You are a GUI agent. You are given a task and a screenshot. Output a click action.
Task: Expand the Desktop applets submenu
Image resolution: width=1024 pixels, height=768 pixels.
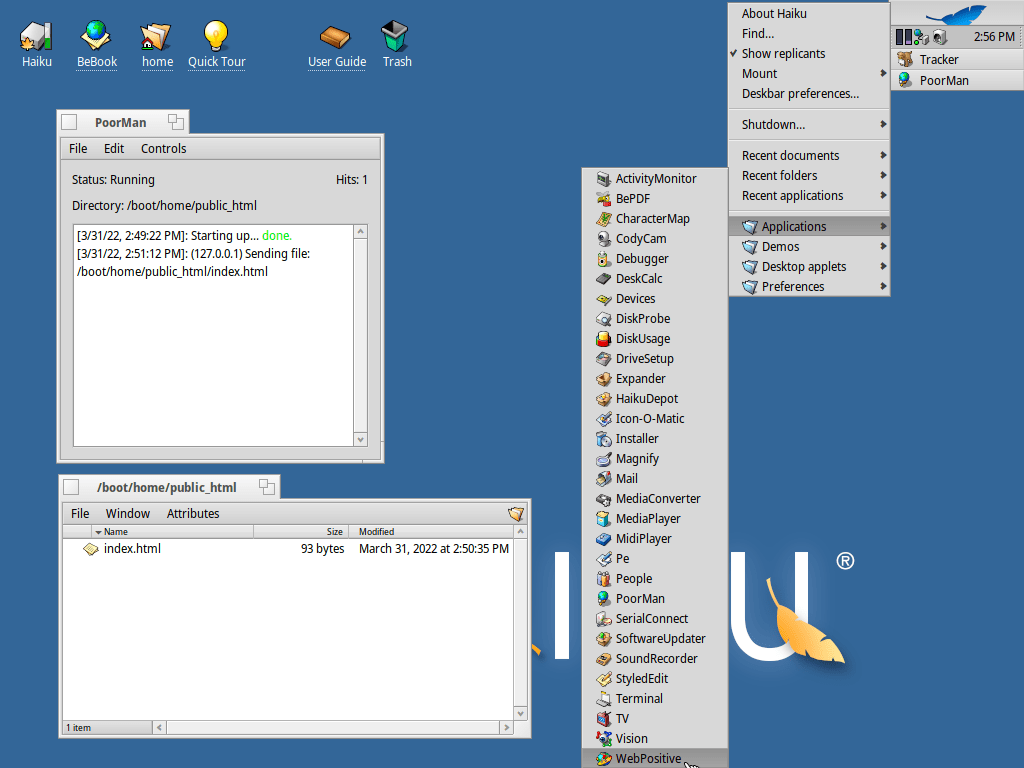point(809,266)
